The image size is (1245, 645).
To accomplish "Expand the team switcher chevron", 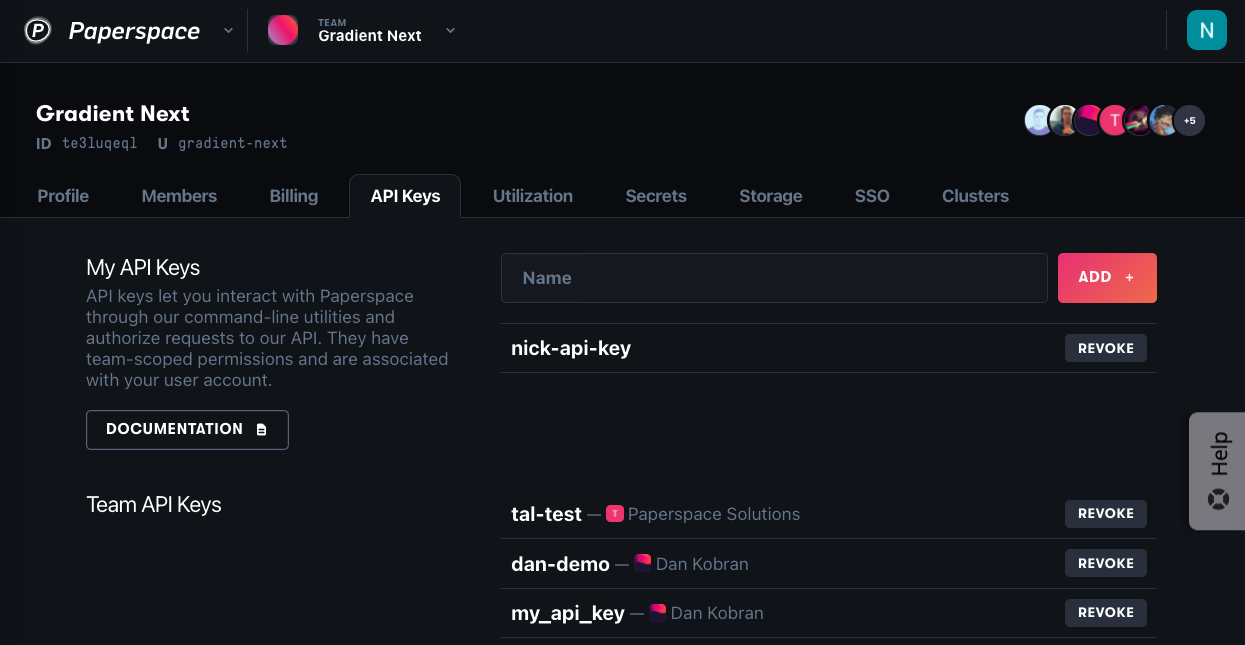I will (x=450, y=31).
